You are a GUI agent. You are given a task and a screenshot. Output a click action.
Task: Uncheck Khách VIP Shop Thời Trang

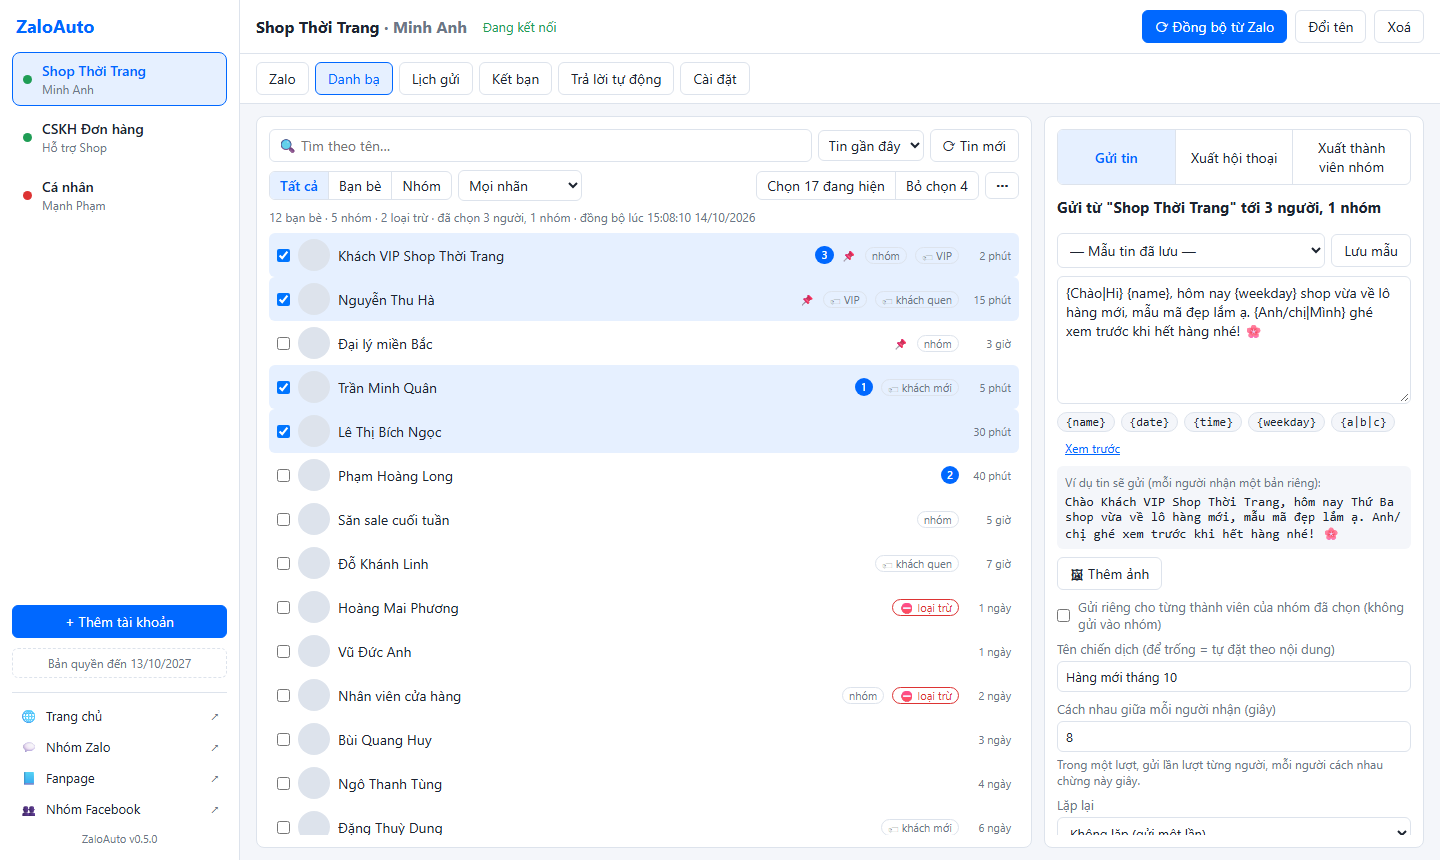pos(283,256)
